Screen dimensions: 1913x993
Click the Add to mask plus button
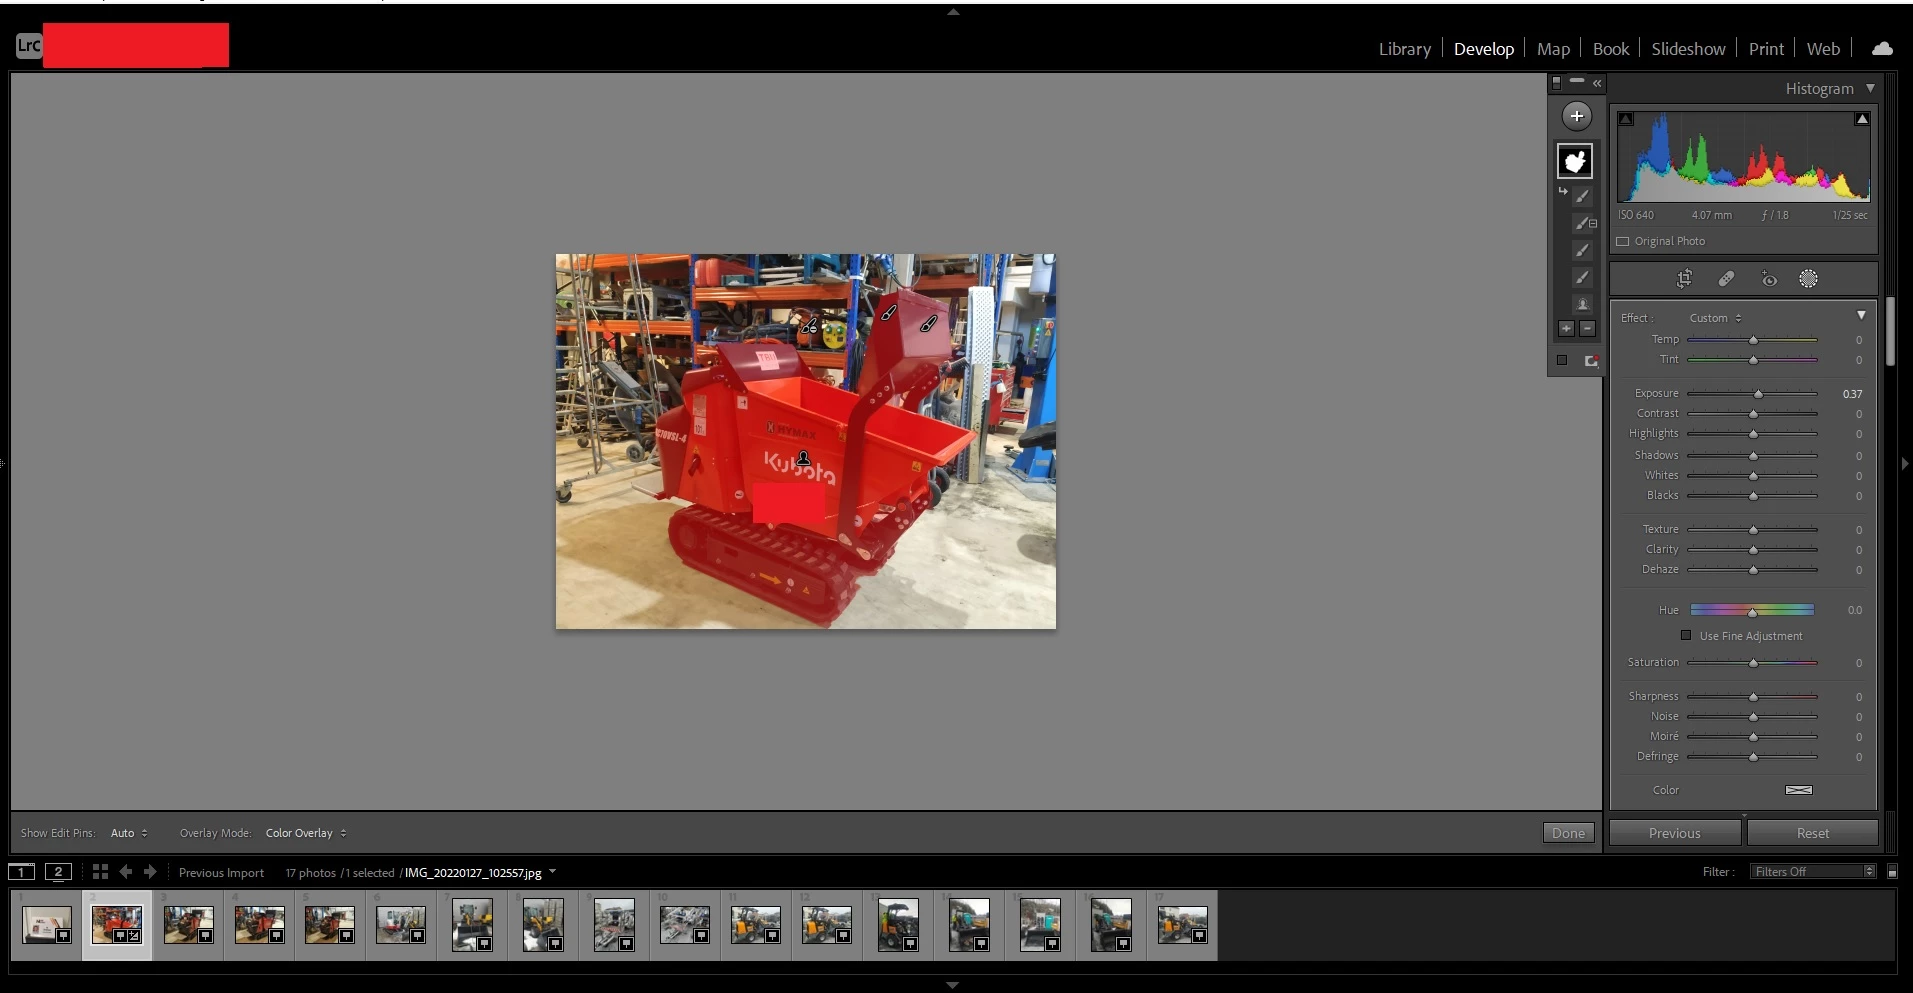click(1566, 328)
